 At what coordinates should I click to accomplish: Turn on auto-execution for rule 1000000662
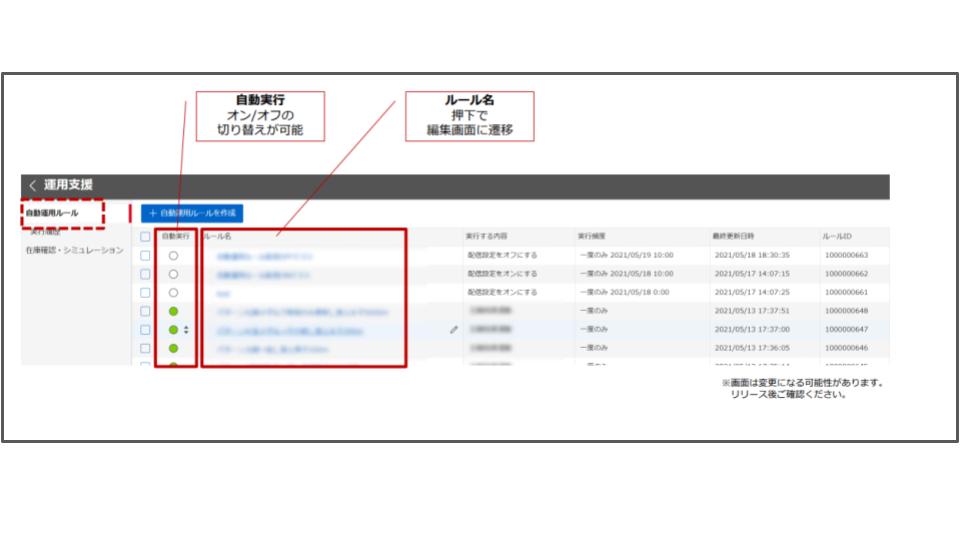[173, 274]
